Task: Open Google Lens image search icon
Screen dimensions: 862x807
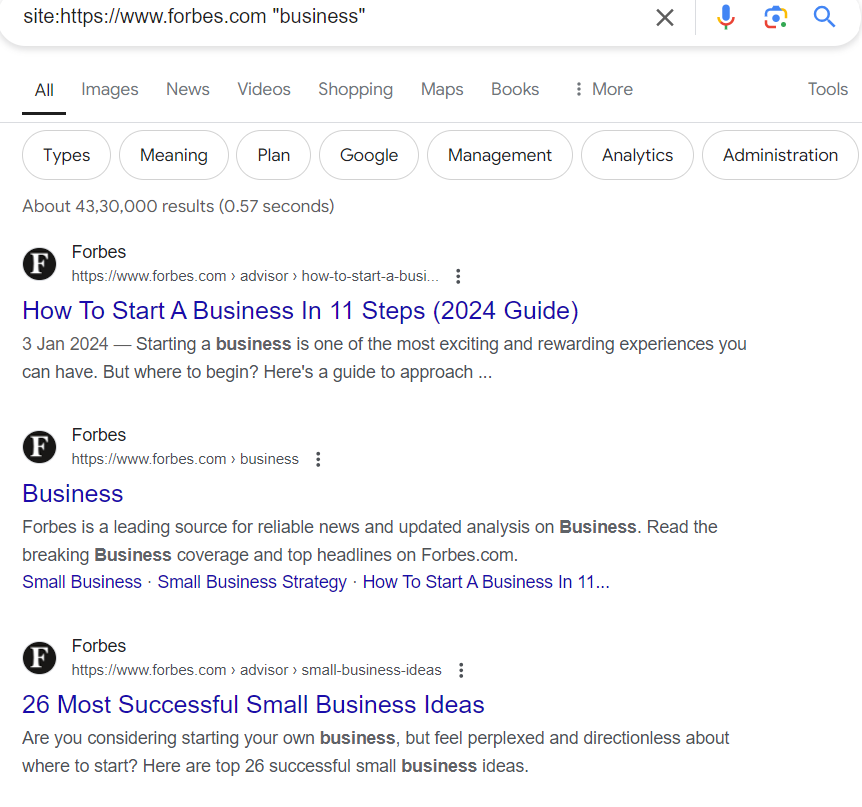Action: (775, 17)
